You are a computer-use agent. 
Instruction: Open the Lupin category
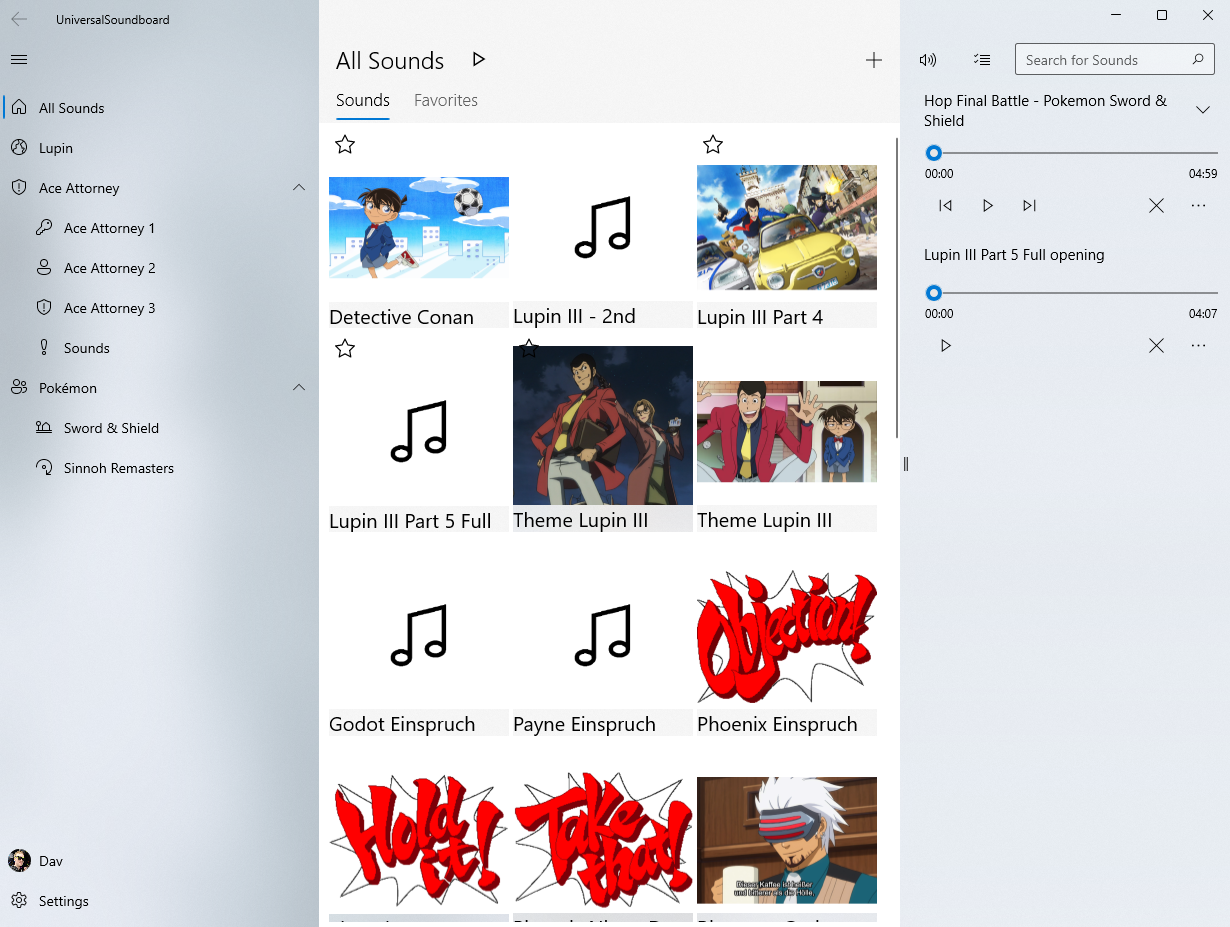[x=160, y=148]
